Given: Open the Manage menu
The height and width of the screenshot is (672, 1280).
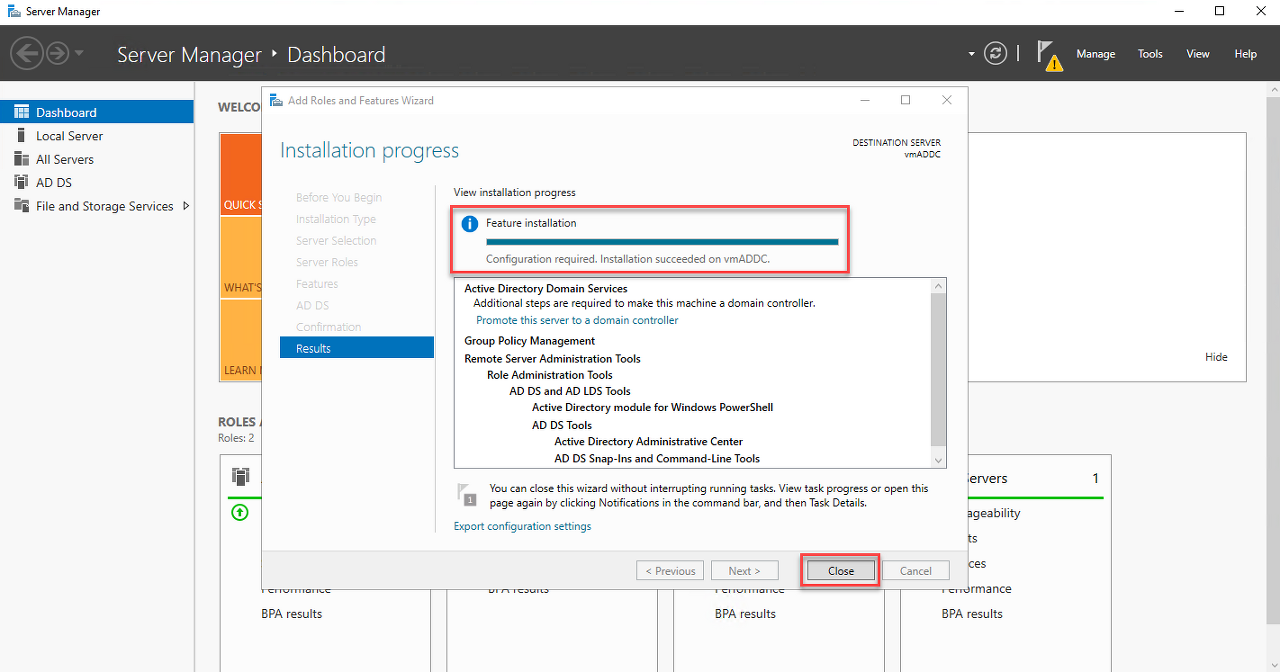Looking at the screenshot, I should 1095,54.
